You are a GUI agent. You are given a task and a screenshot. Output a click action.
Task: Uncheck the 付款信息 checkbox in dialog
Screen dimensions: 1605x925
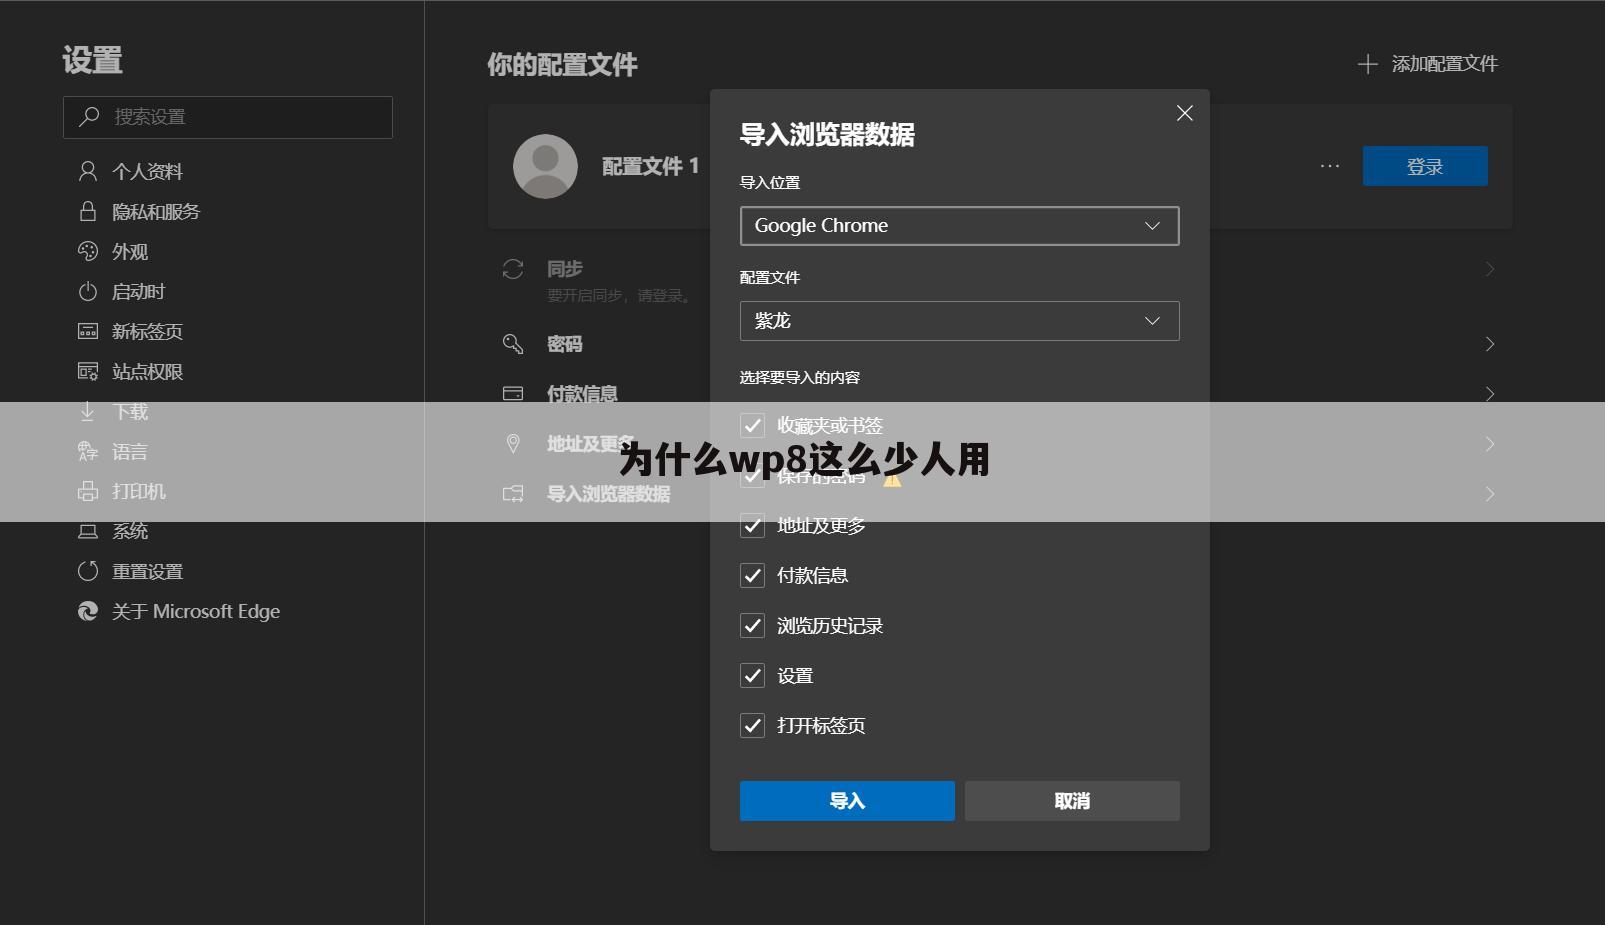point(752,576)
